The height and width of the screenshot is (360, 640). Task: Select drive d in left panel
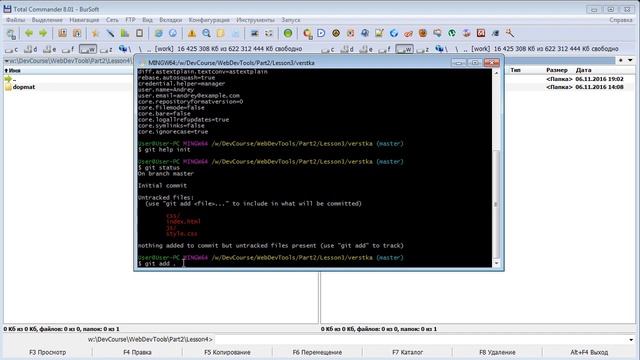tap(30, 49)
